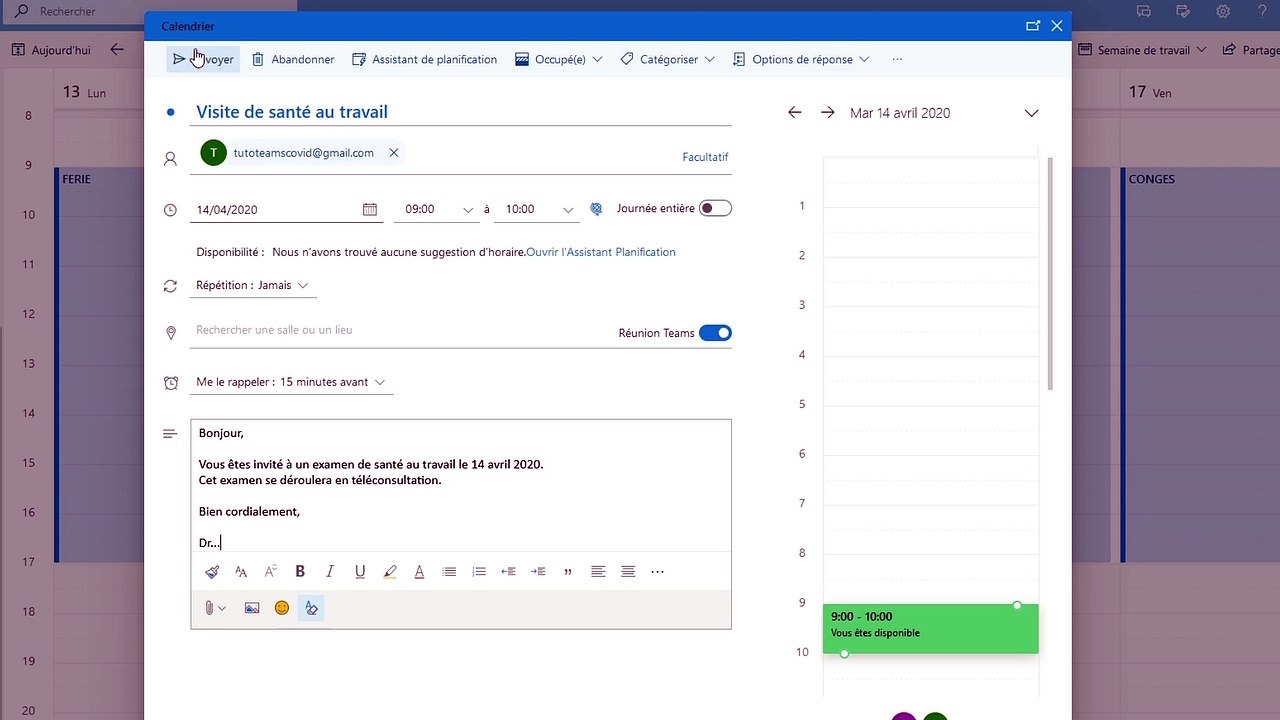Toggle the Réunion Teams switch
1280x720 pixels.
[x=715, y=333]
